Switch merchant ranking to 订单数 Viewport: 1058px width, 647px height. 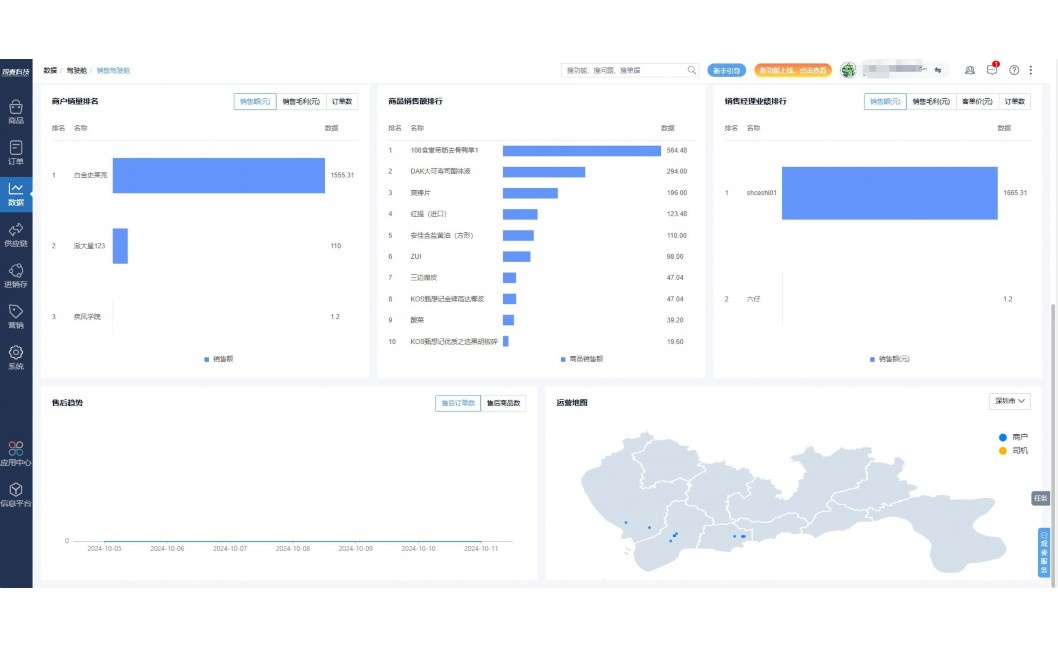coord(341,101)
